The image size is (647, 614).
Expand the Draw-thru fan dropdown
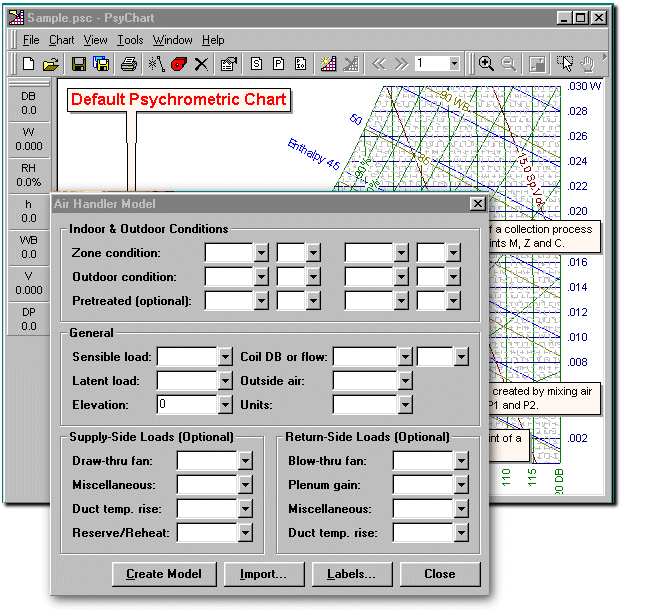coord(245,461)
